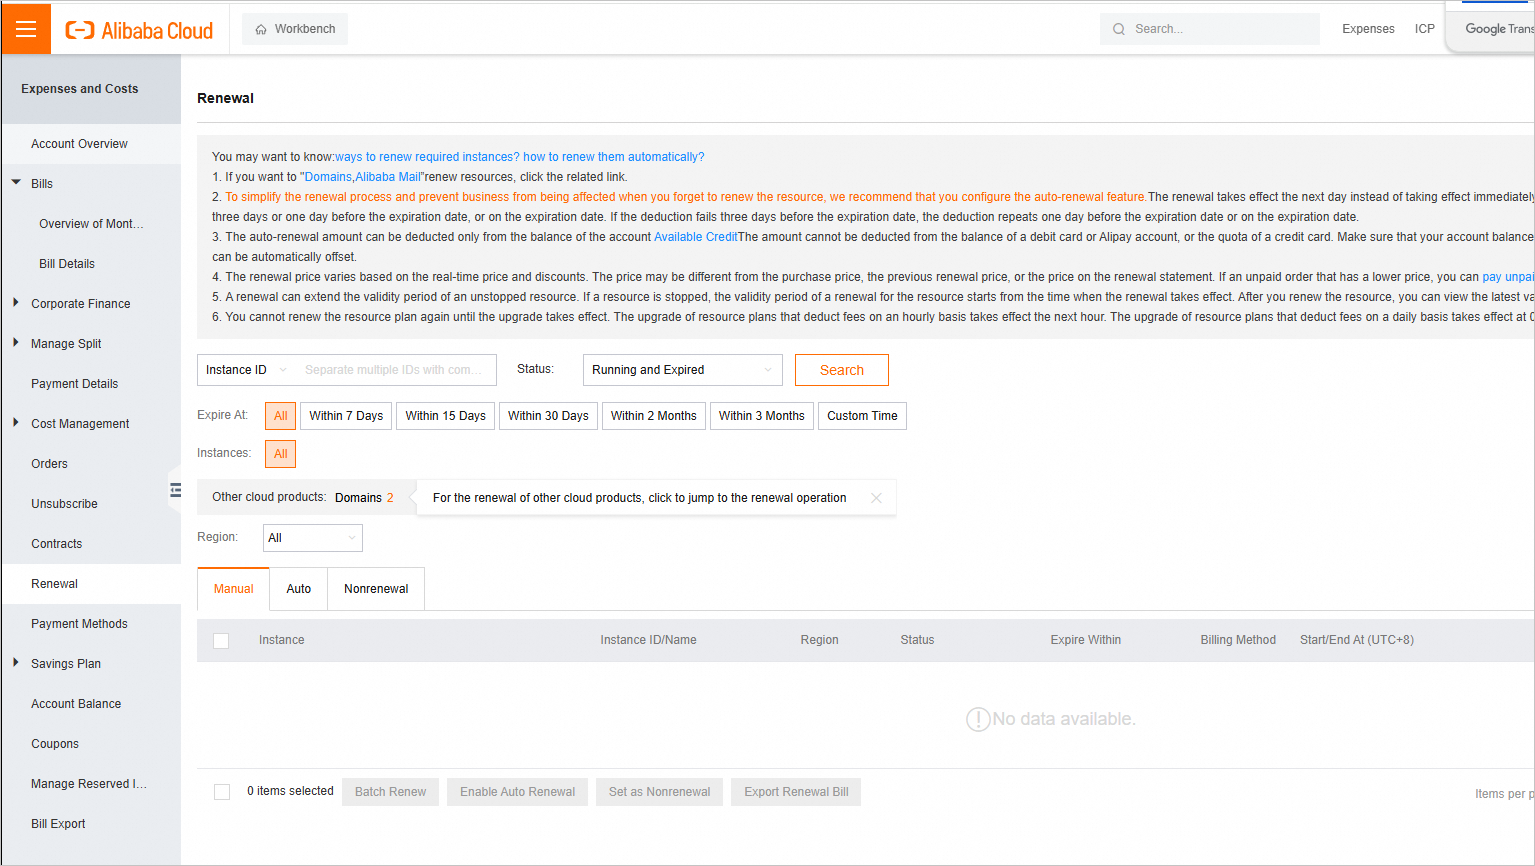Click Enable Auto Renewal button
Screen dimensions: 1535x866
pyautogui.click(x=517, y=792)
